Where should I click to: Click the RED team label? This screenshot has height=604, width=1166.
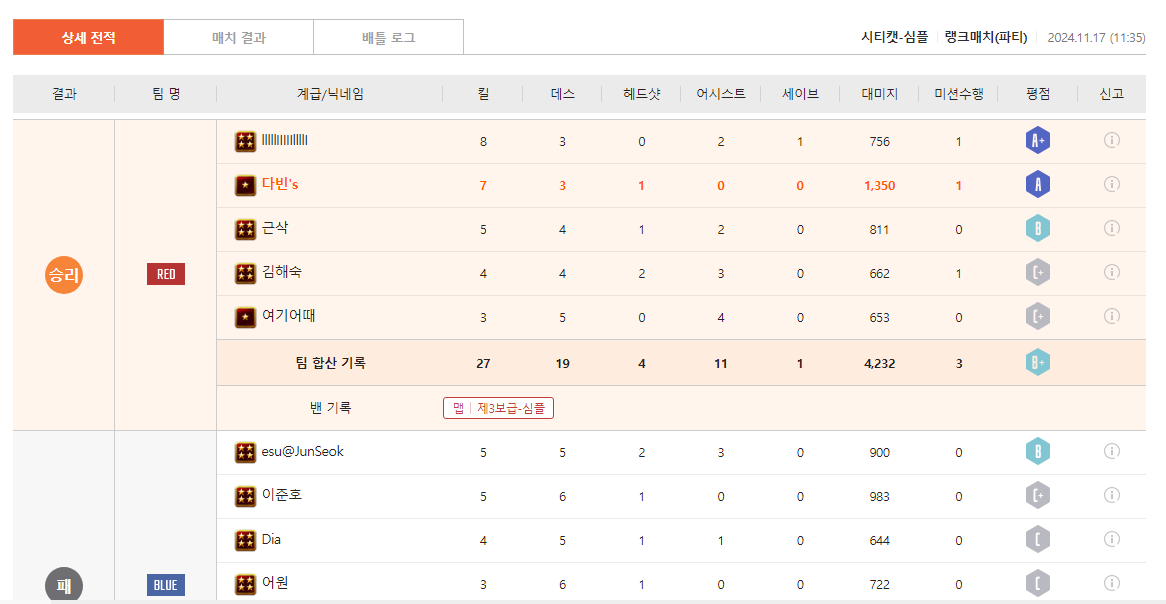(165, 275)
